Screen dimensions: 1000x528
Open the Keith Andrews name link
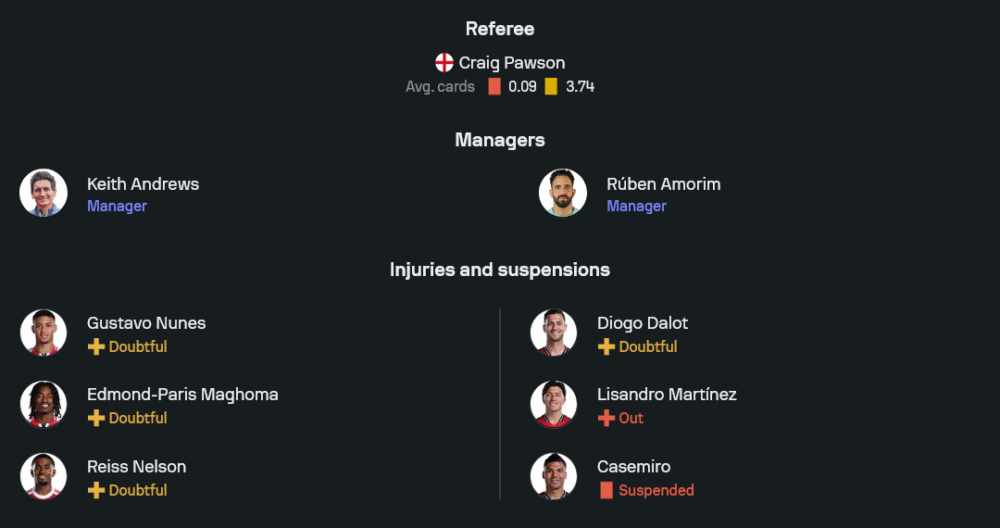coord(143,184)
